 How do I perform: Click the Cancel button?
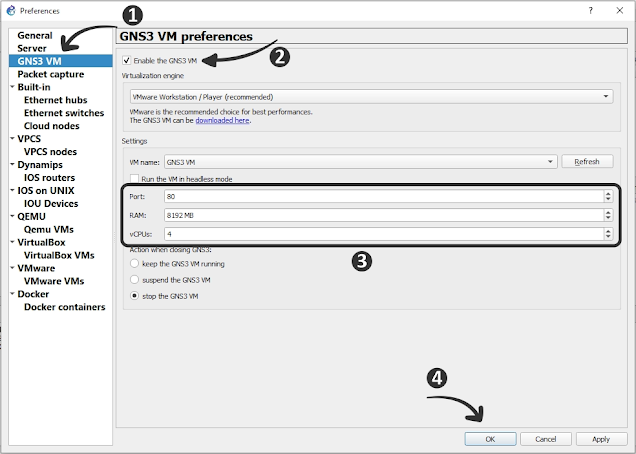546,439
